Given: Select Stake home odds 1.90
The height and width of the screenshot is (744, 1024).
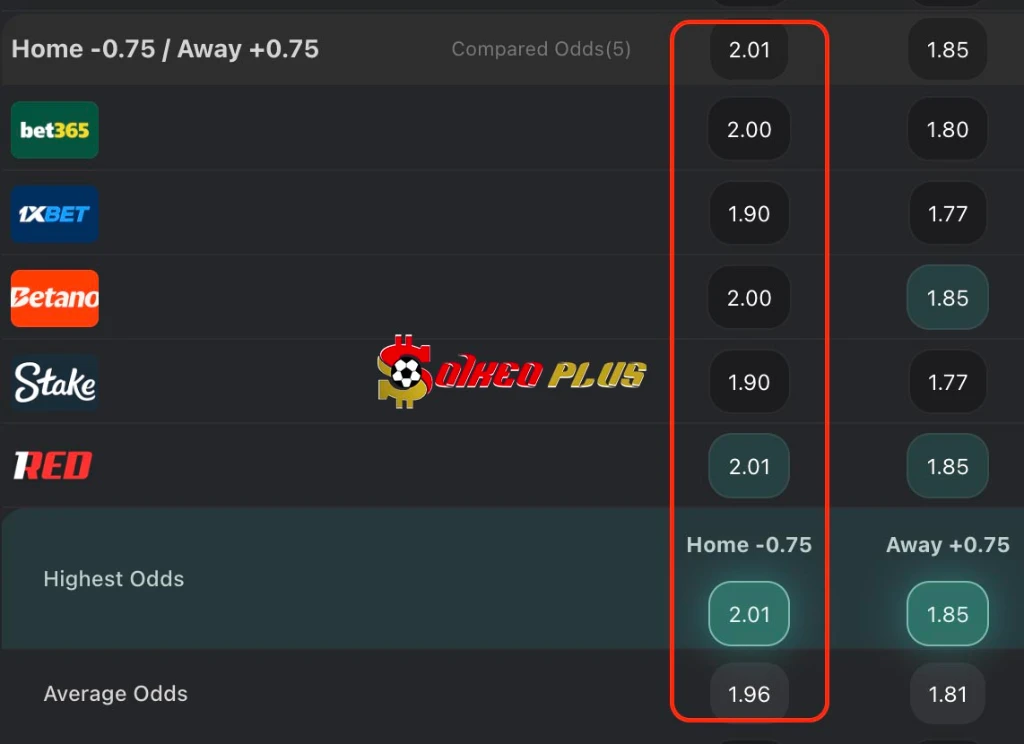Looking at the screenshot, I should click(x=749, y=382).
